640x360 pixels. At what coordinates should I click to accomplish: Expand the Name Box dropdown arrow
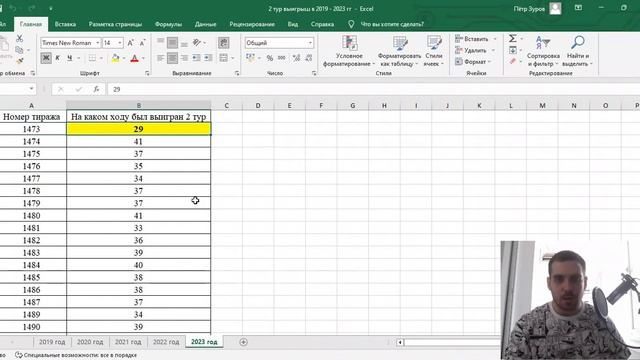pyautogui.click(x=31, y=89)
